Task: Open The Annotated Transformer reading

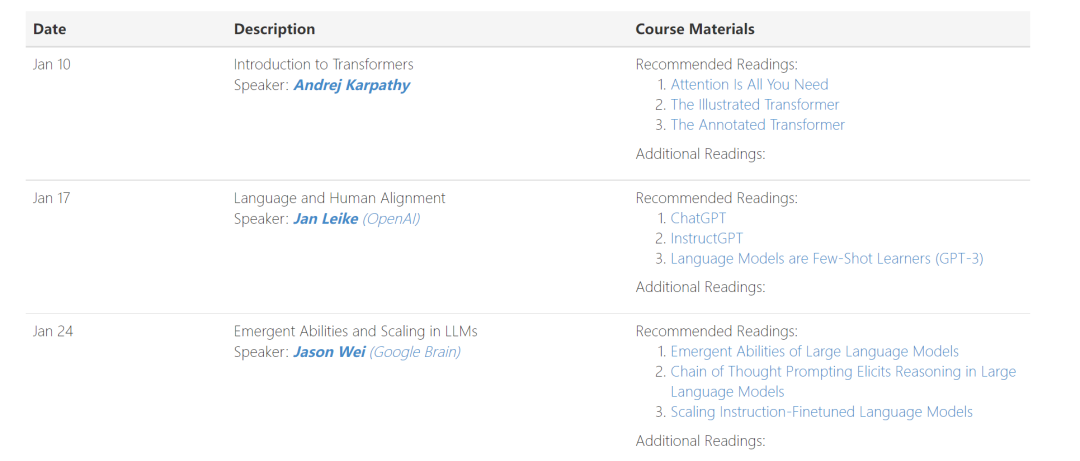Action: pos(758,125)
